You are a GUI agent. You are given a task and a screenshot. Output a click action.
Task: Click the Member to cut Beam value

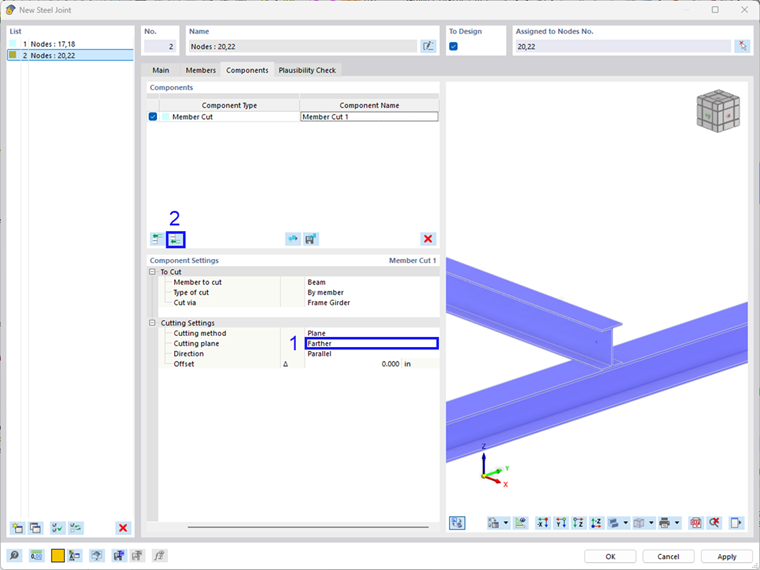tap(372, 282)
